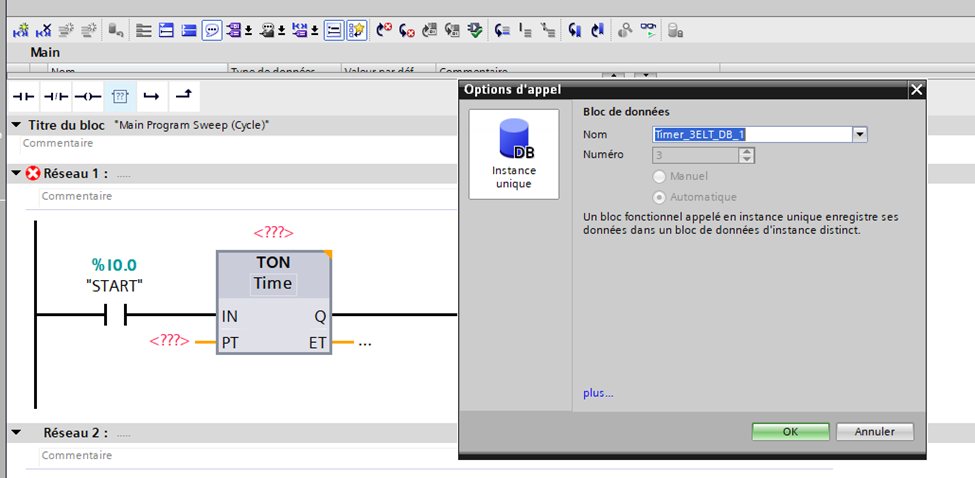Insert a normally closed contact
The image size is (975, 478).
tap(57, 96)
